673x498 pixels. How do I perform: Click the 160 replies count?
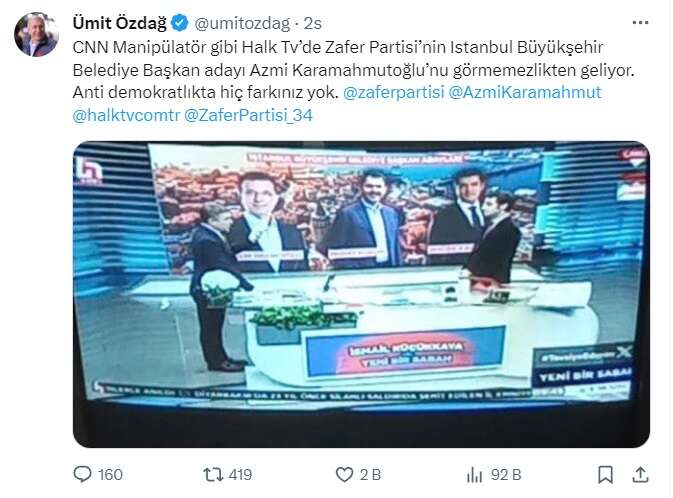[110, 475]
